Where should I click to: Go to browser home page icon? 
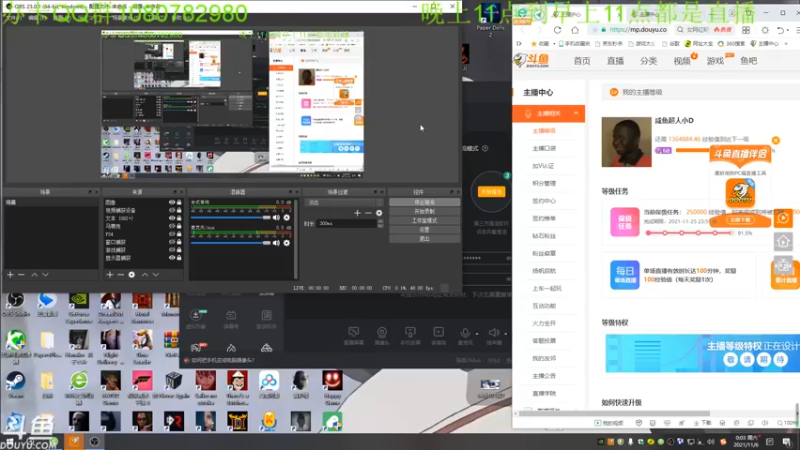(575, 30)
